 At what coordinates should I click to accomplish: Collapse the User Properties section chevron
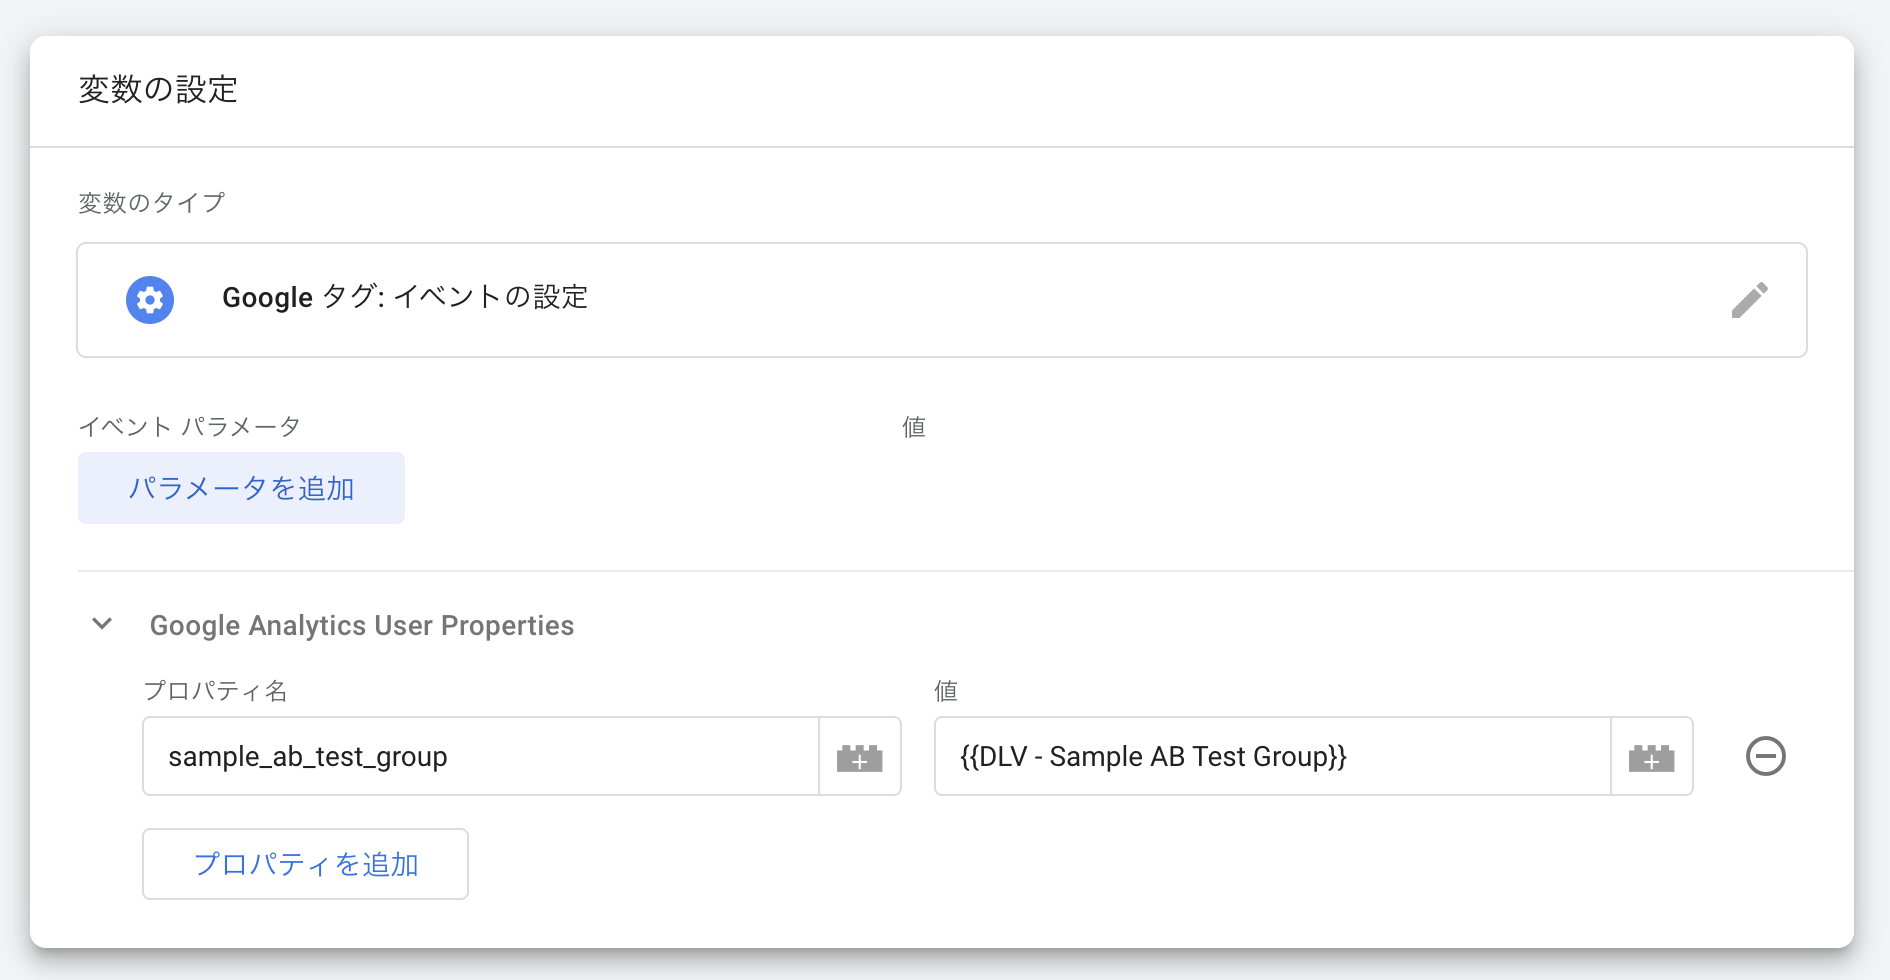point(102,625)
